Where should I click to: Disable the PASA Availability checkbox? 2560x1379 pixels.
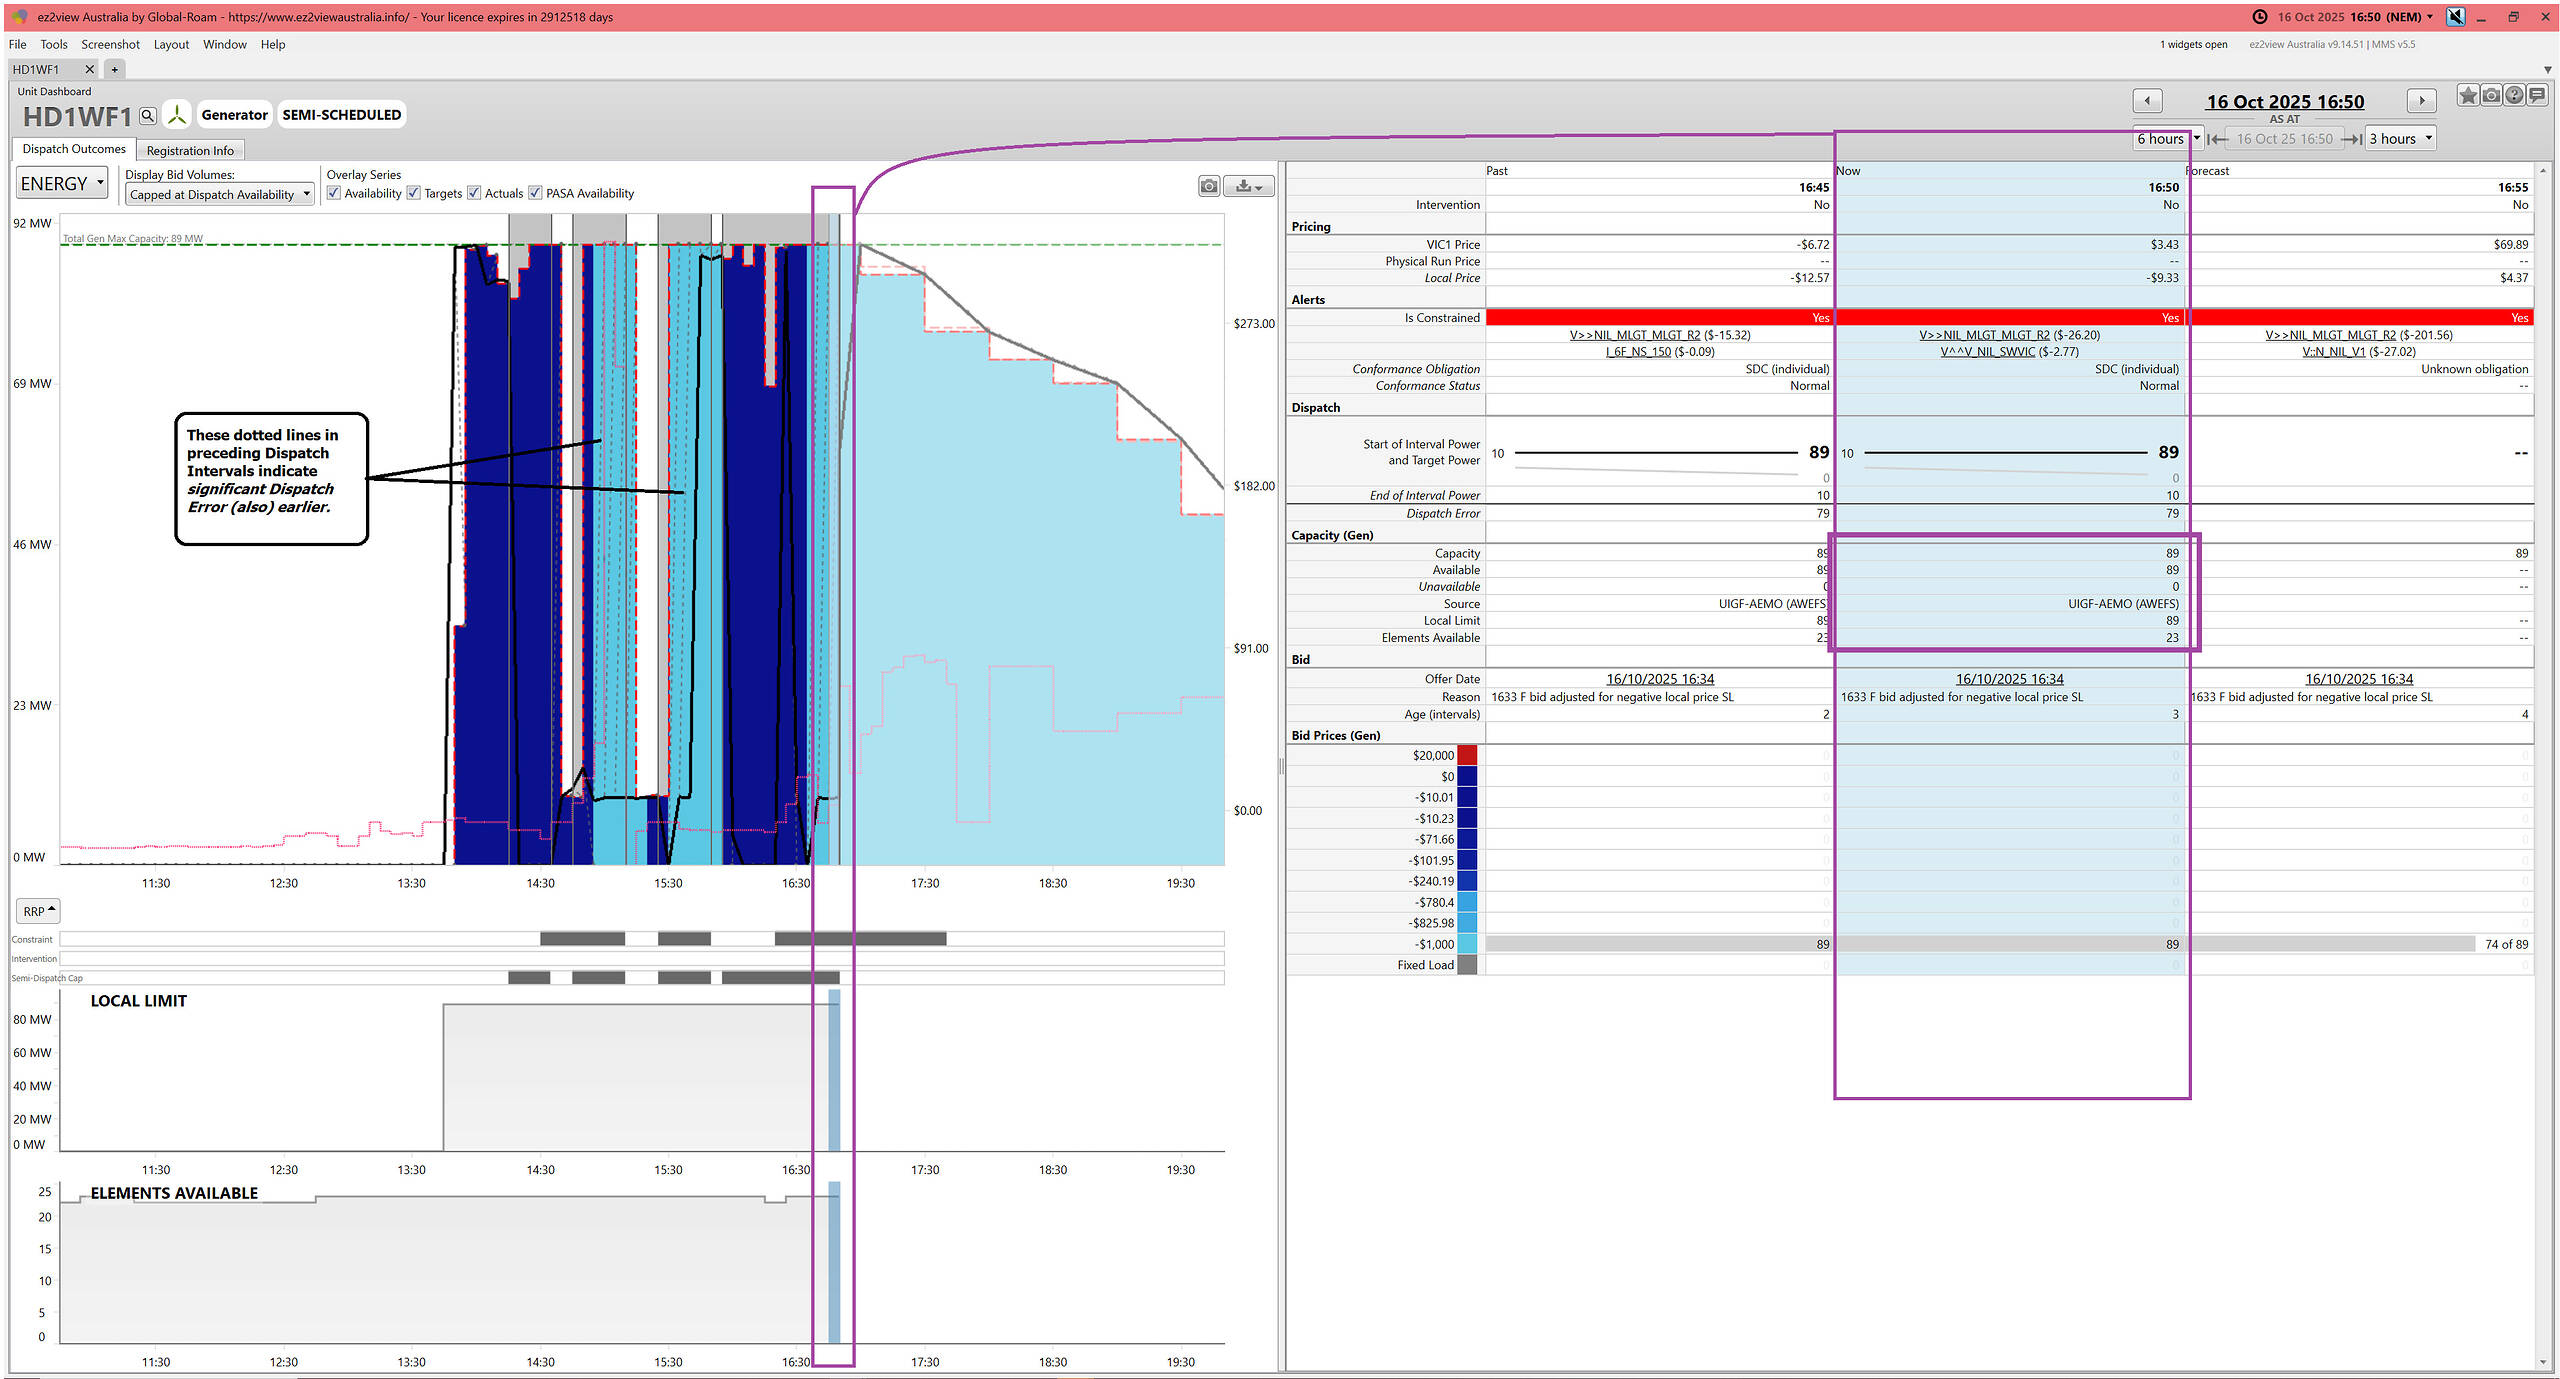(x=535, y=193)
